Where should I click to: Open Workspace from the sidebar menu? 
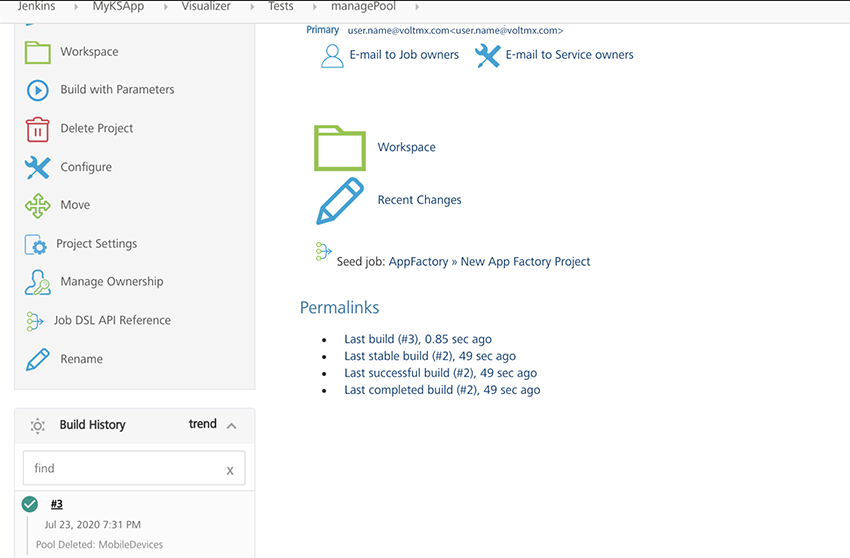89,52
